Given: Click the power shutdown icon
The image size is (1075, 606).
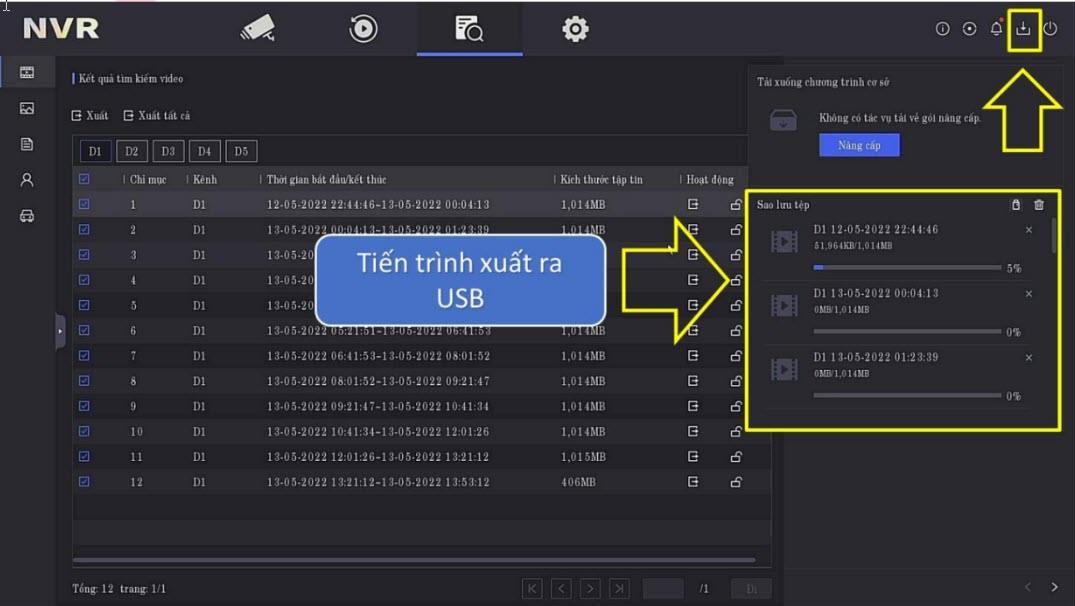Looking at the screenshot, I should coord(1050,29).
